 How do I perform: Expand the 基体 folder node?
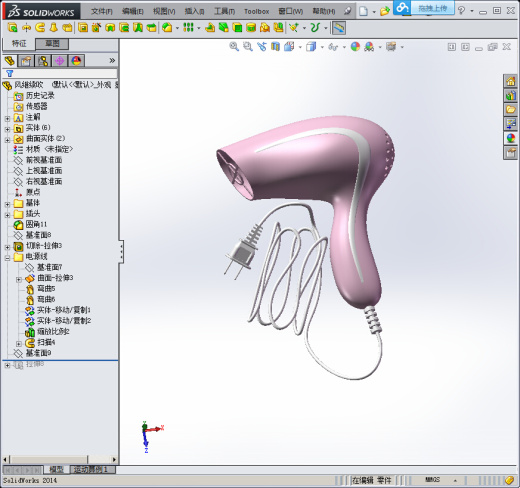[7, 204]
